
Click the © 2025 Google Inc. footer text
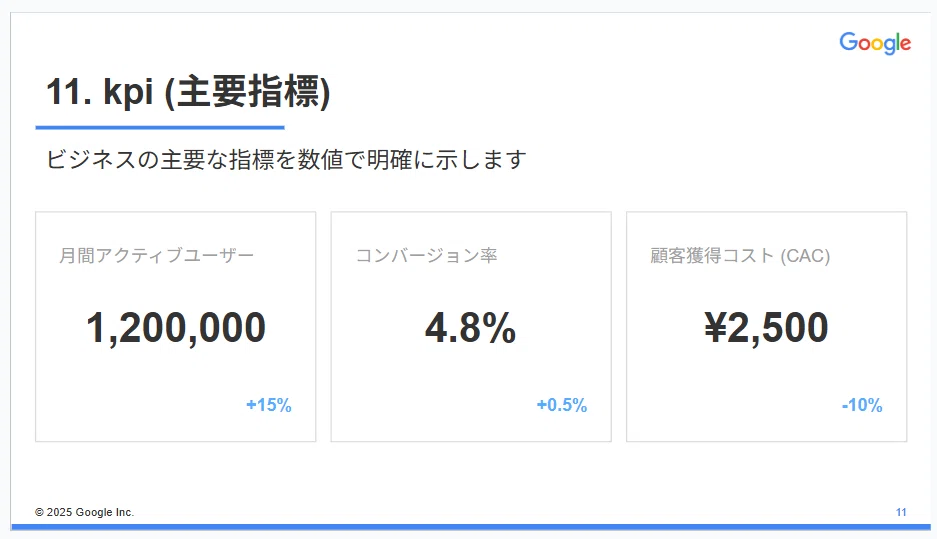pos(84,512)
